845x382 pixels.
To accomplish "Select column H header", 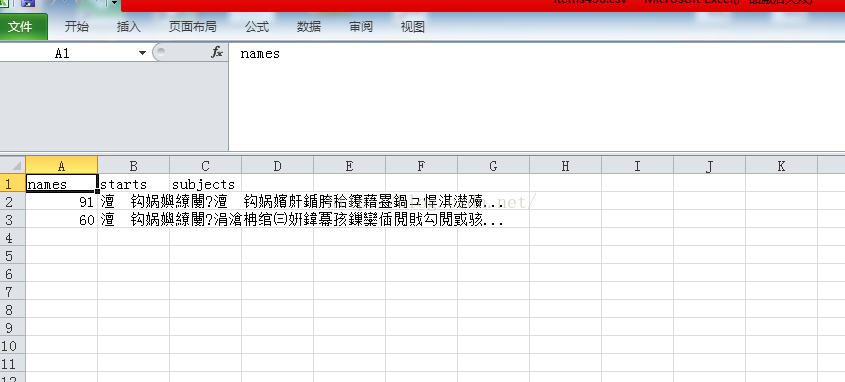I will point(565,165).
